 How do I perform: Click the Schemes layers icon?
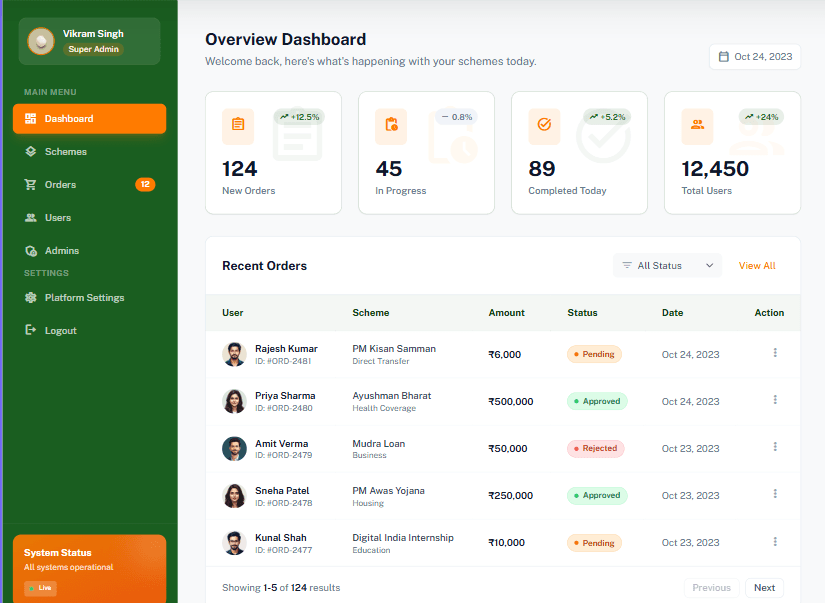[31, 152]
